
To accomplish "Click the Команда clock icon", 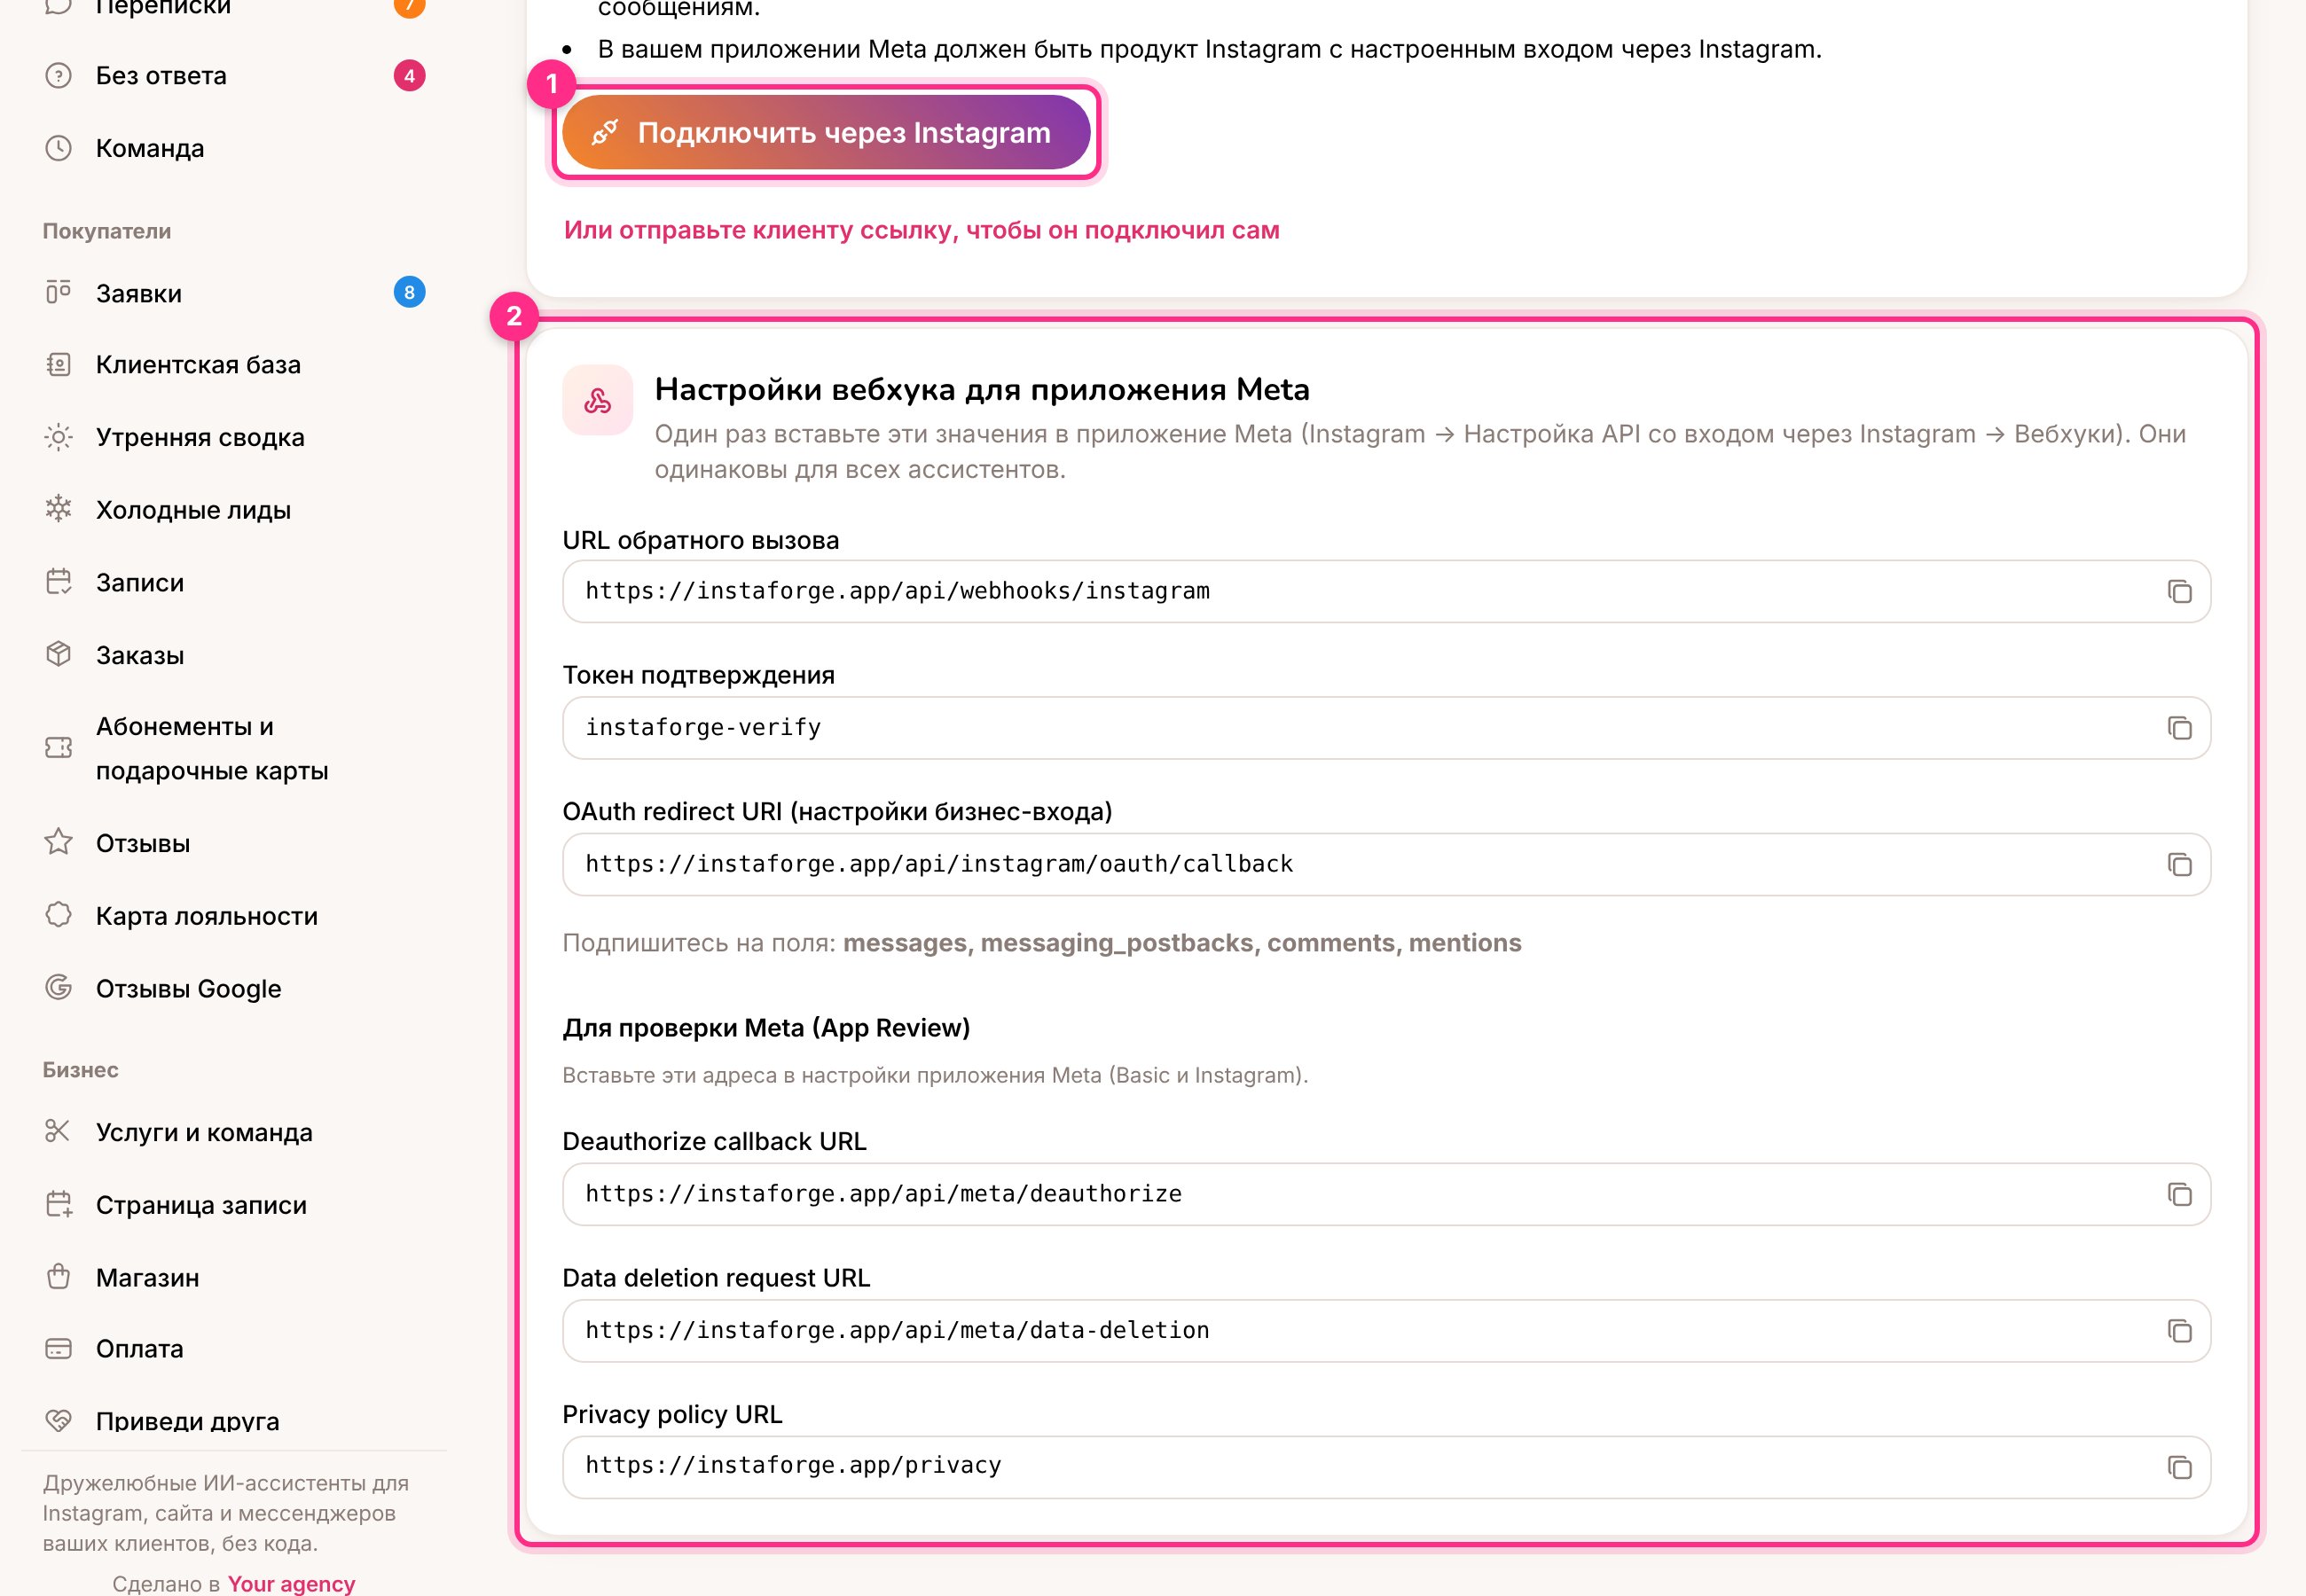I will click(59, 148).
